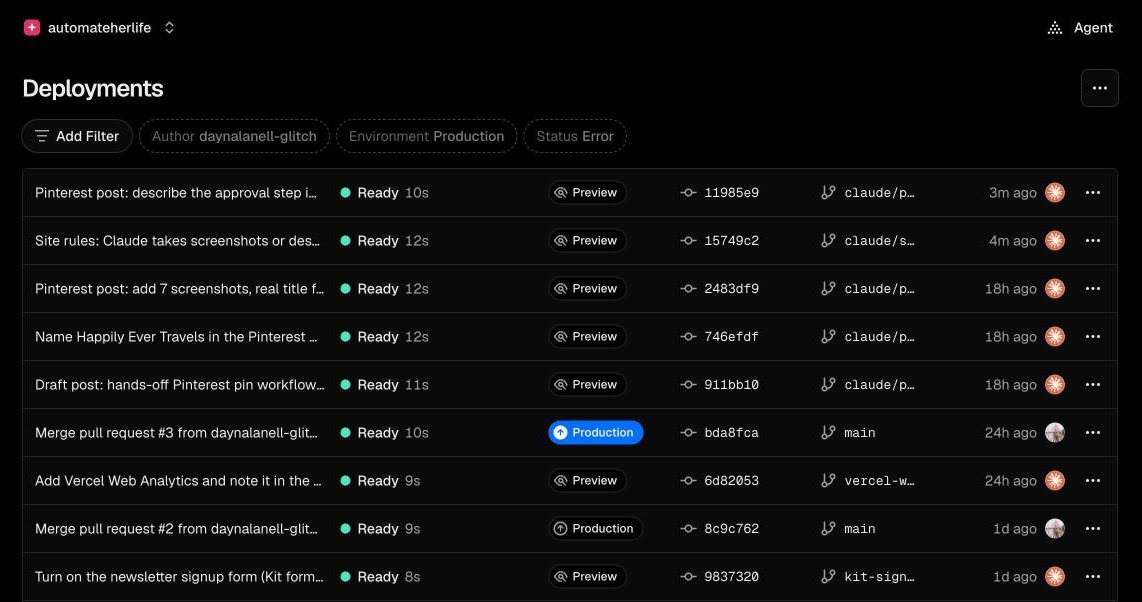Open row actions menu for 11985e9 deployment

[1092, 193]
